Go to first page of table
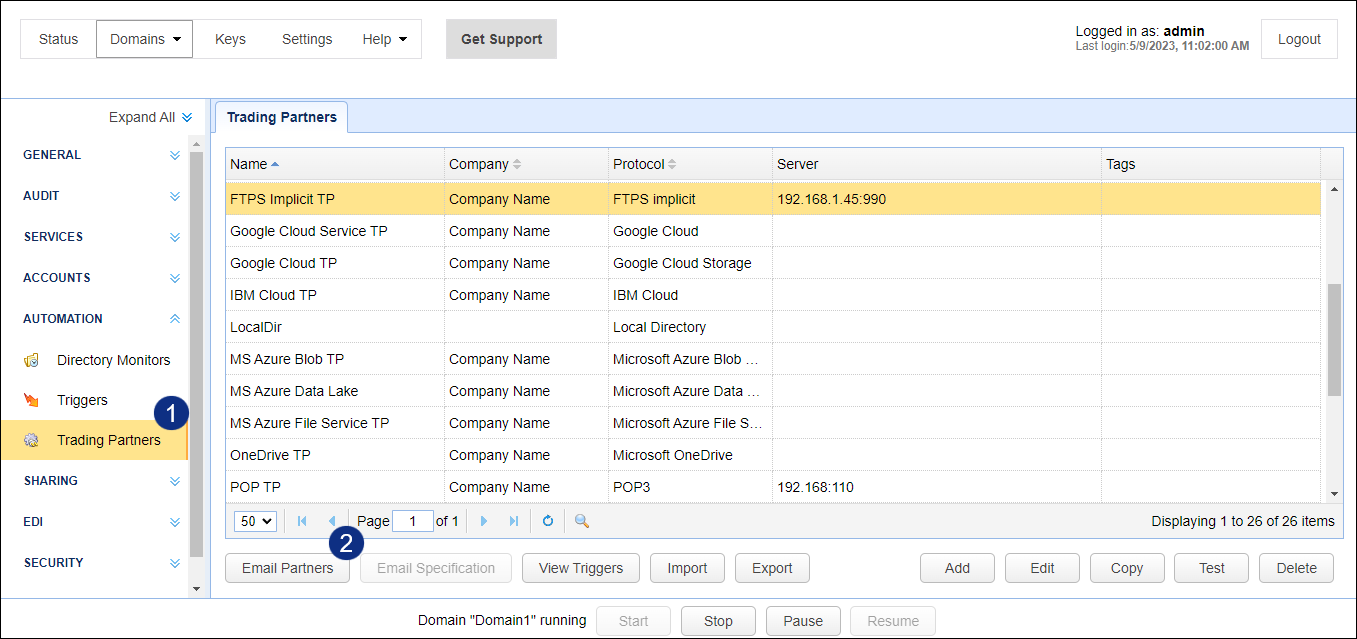 [x=302, y=521]
